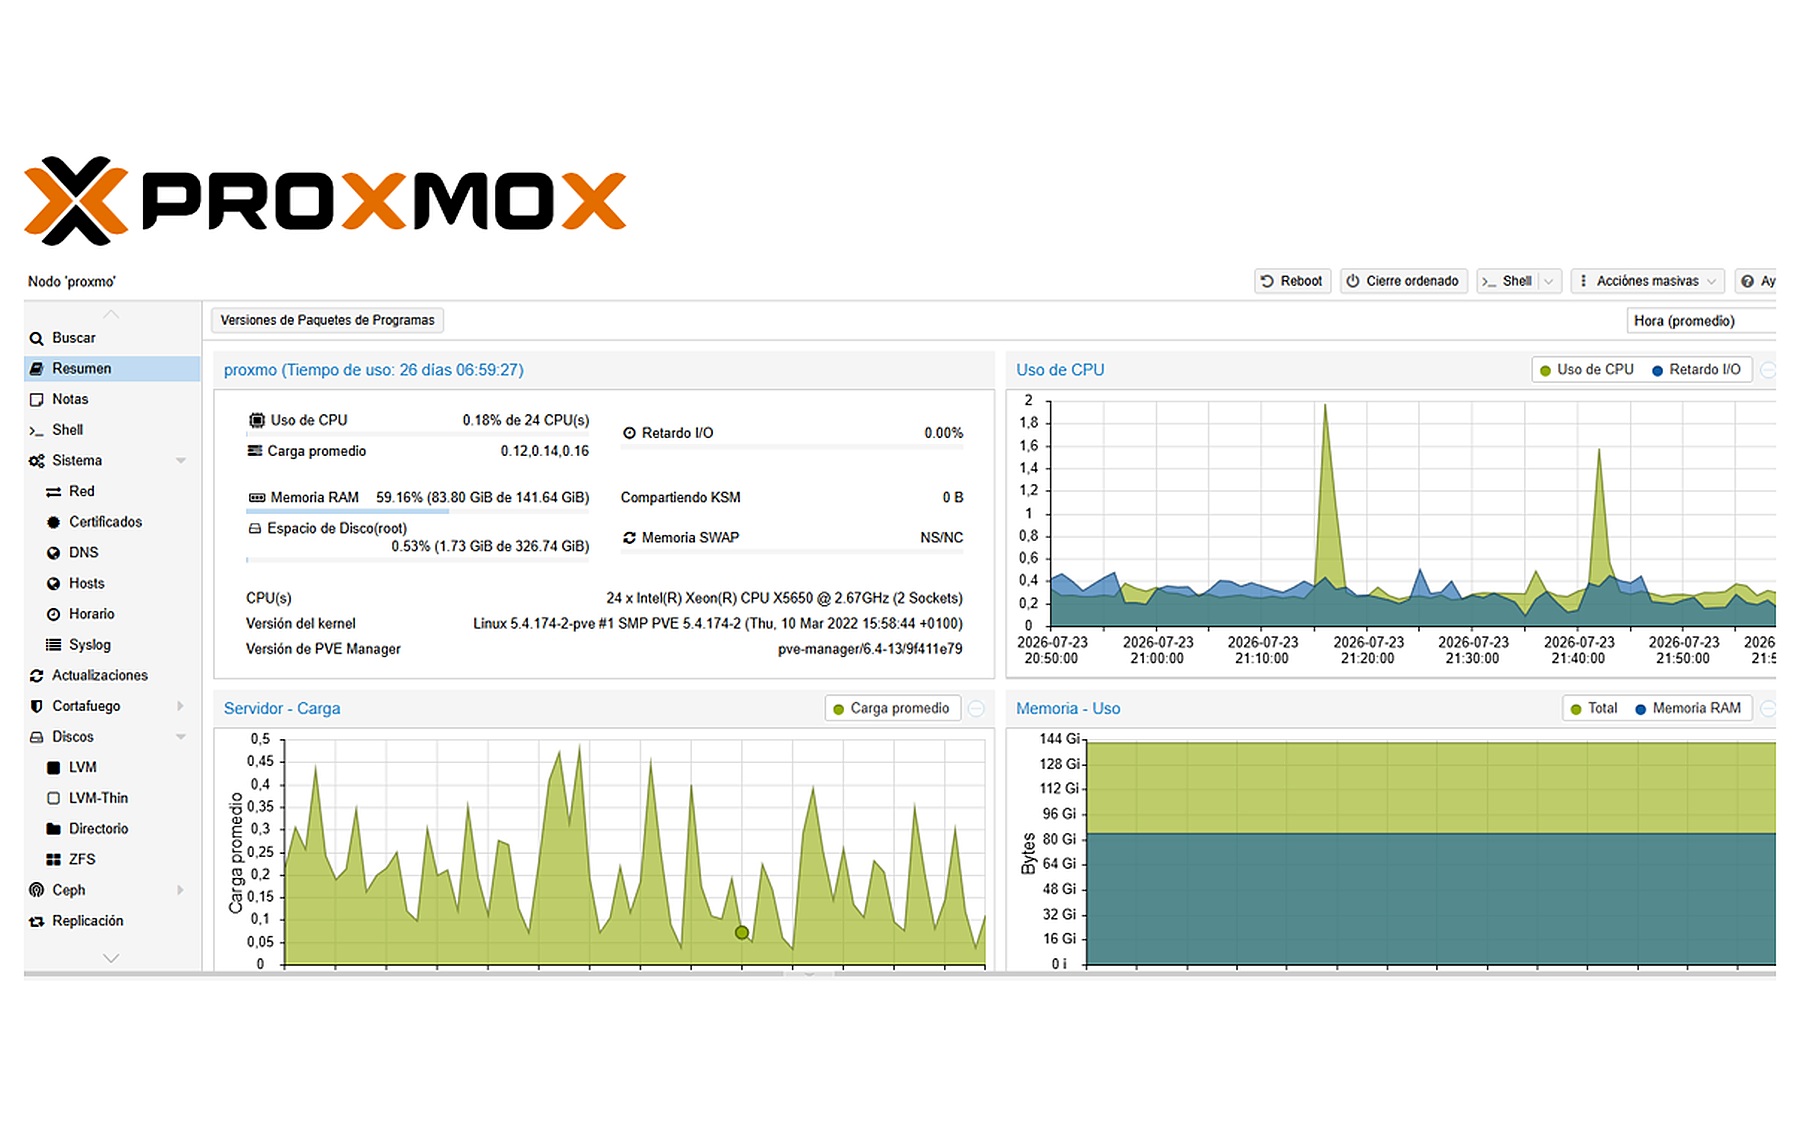Open Notas in the side menu

(x=112, y=400)
